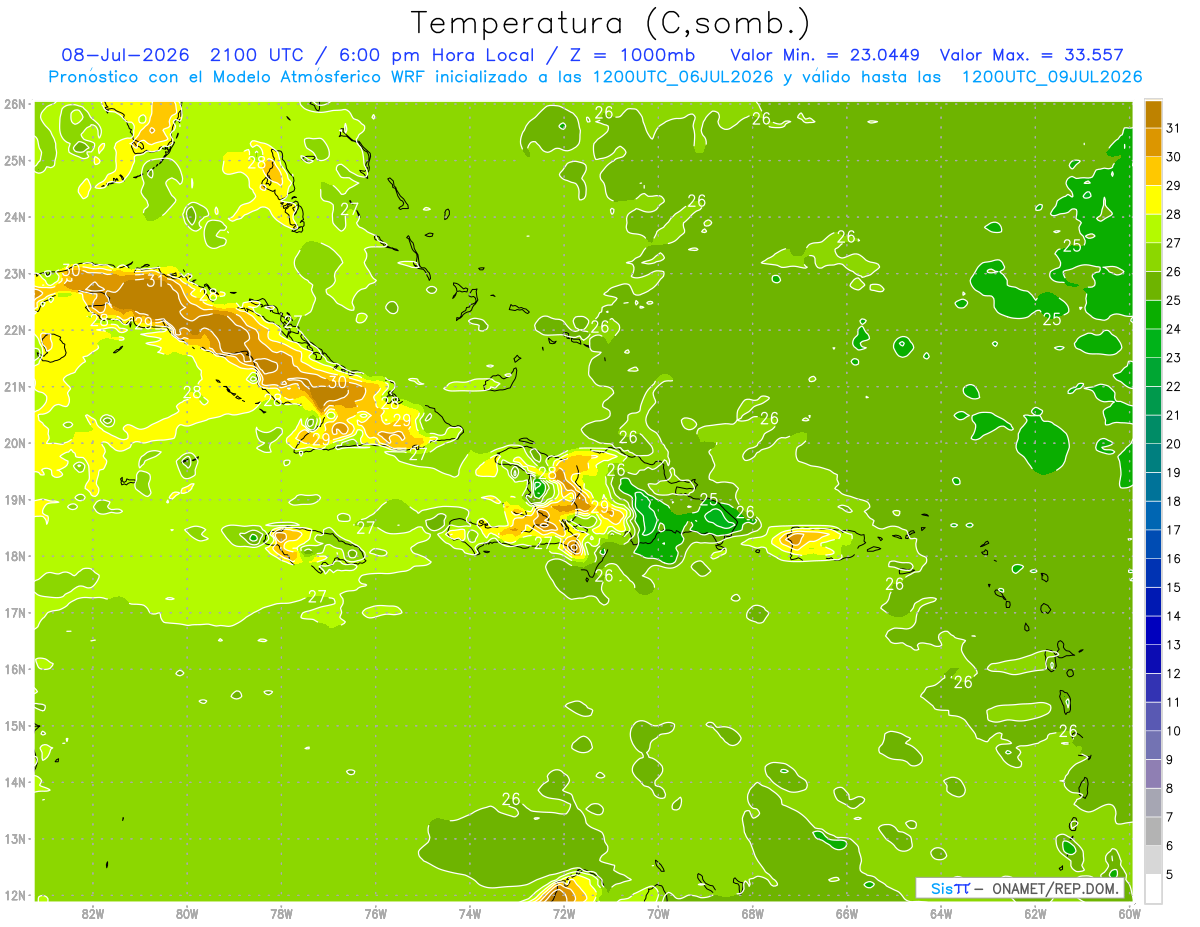Click the white swatch below 5
Screen dimensions: 1200x927
(x=1153, y=889)
